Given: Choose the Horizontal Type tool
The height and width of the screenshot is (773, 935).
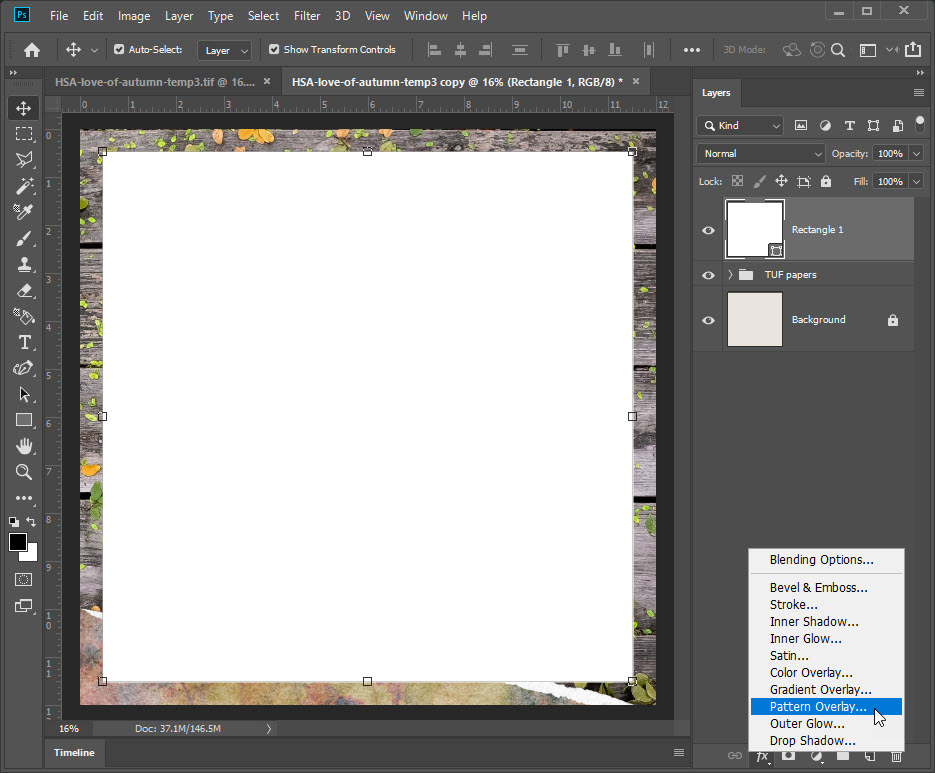Looking at the screenshot, I should click(24, 342).
